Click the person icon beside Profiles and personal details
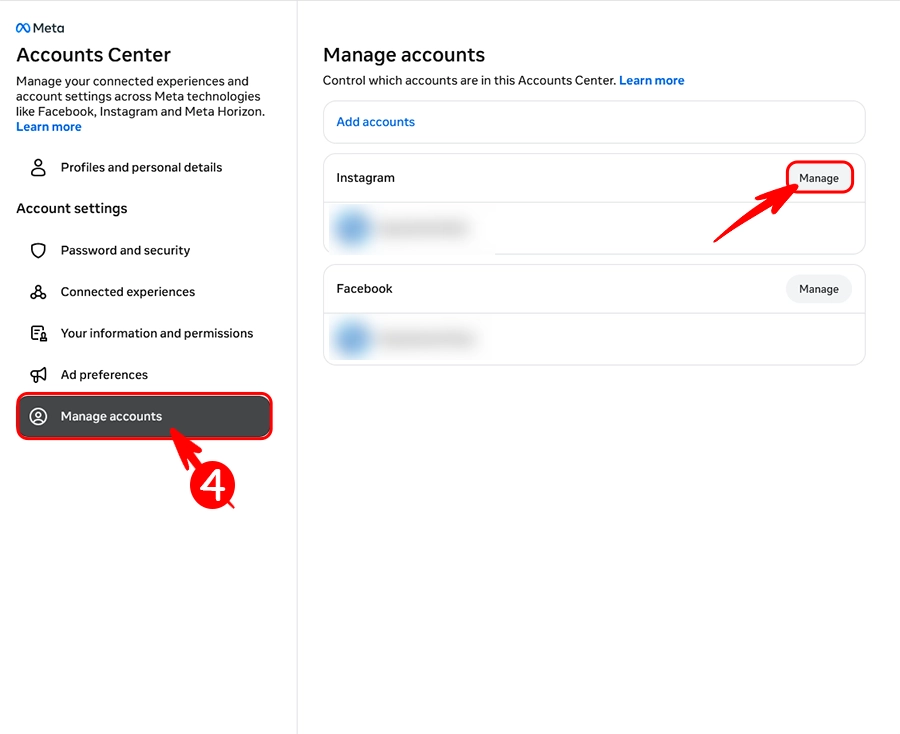900x734 pixels. pyautogui.click(x=39, y=168)
